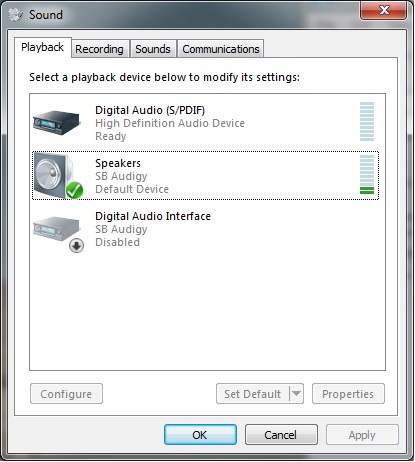Confirm with the OK button
This screenshot has width=415, height=462.
coord(200,435)
